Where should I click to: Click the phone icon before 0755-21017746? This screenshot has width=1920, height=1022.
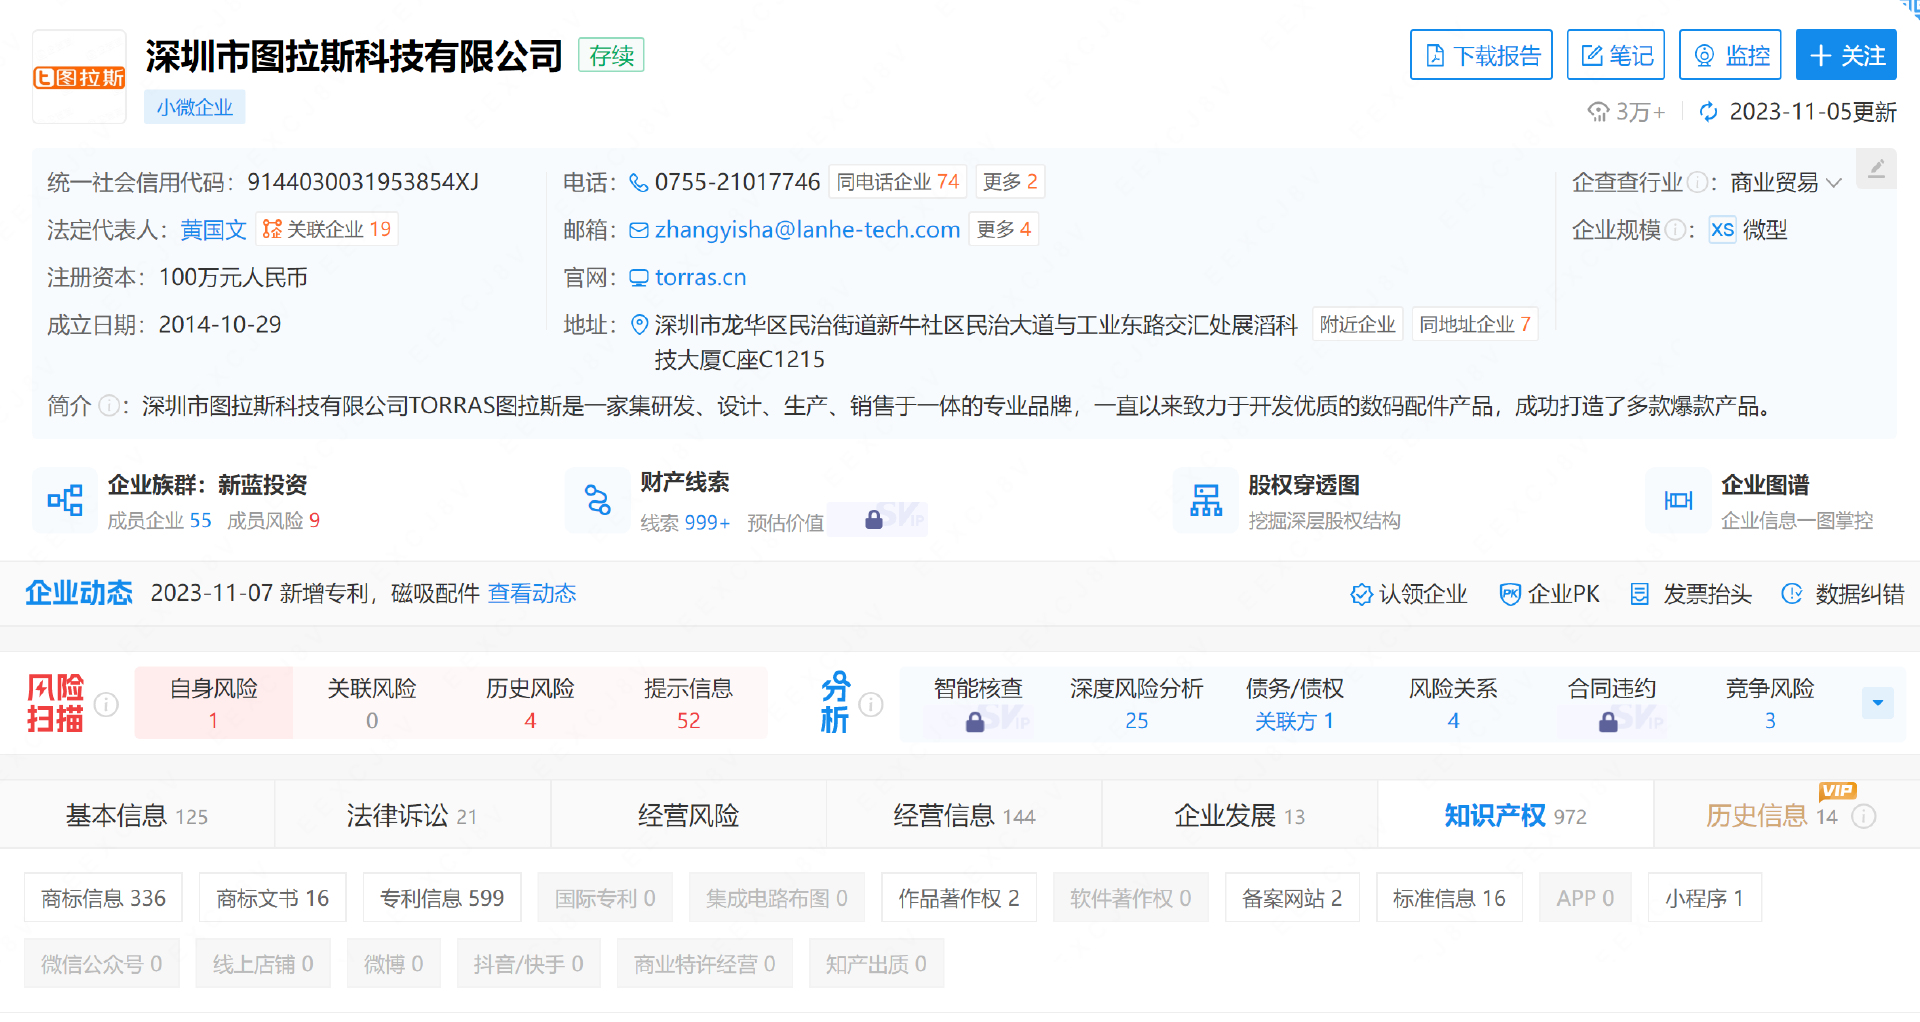(638, 182)
